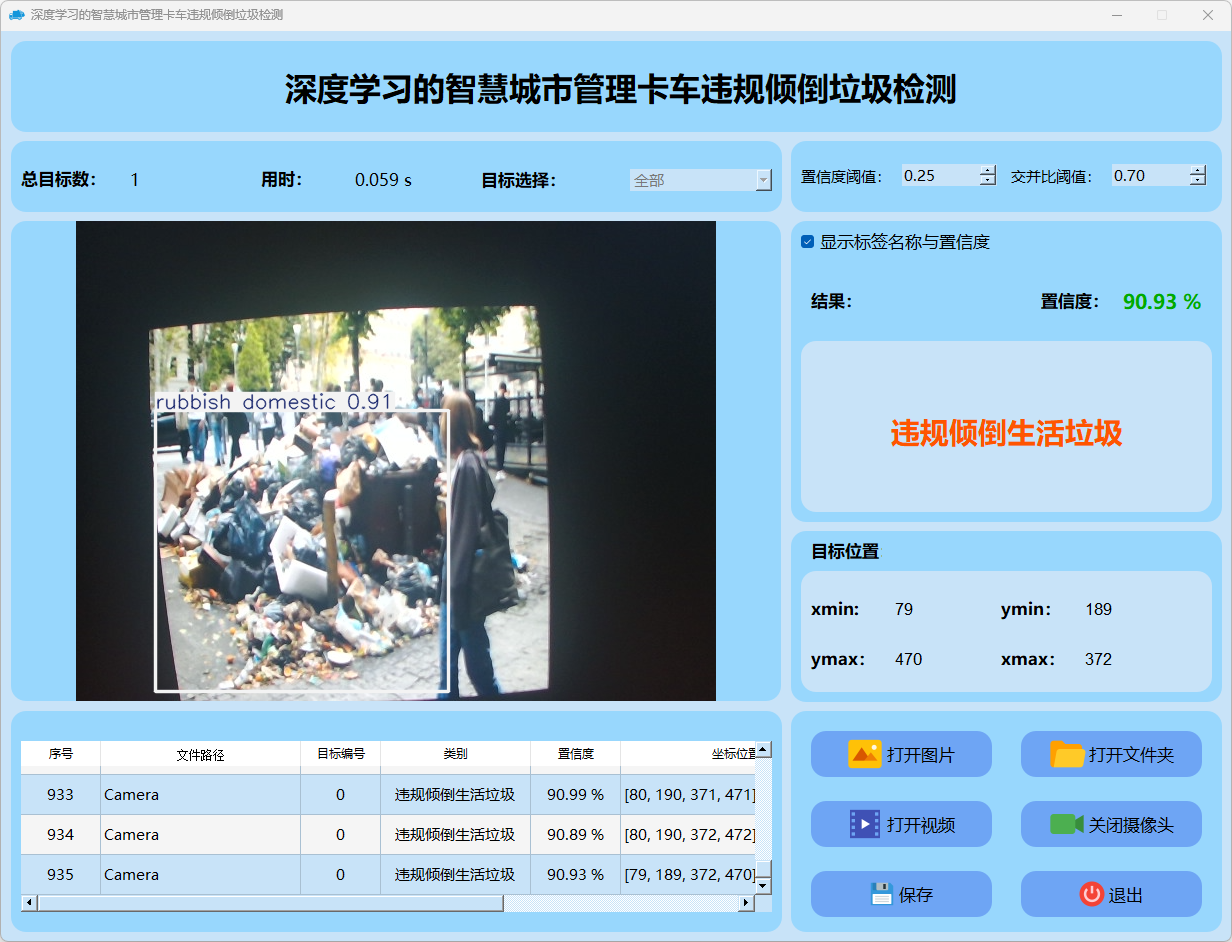Screen dimensions: 1232x942
Task: Click the table's horizontal scrollbar thumb
Action: [x=270, y=903]
